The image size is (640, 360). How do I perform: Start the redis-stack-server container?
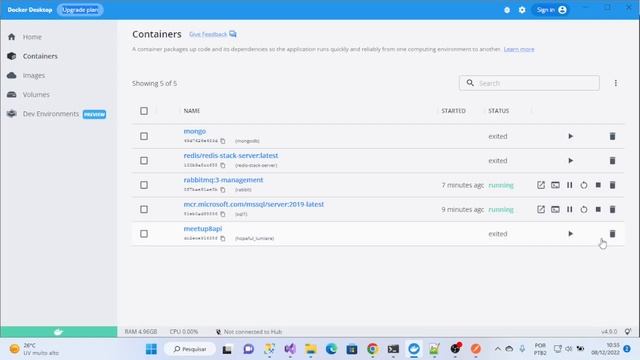(570, 161)
